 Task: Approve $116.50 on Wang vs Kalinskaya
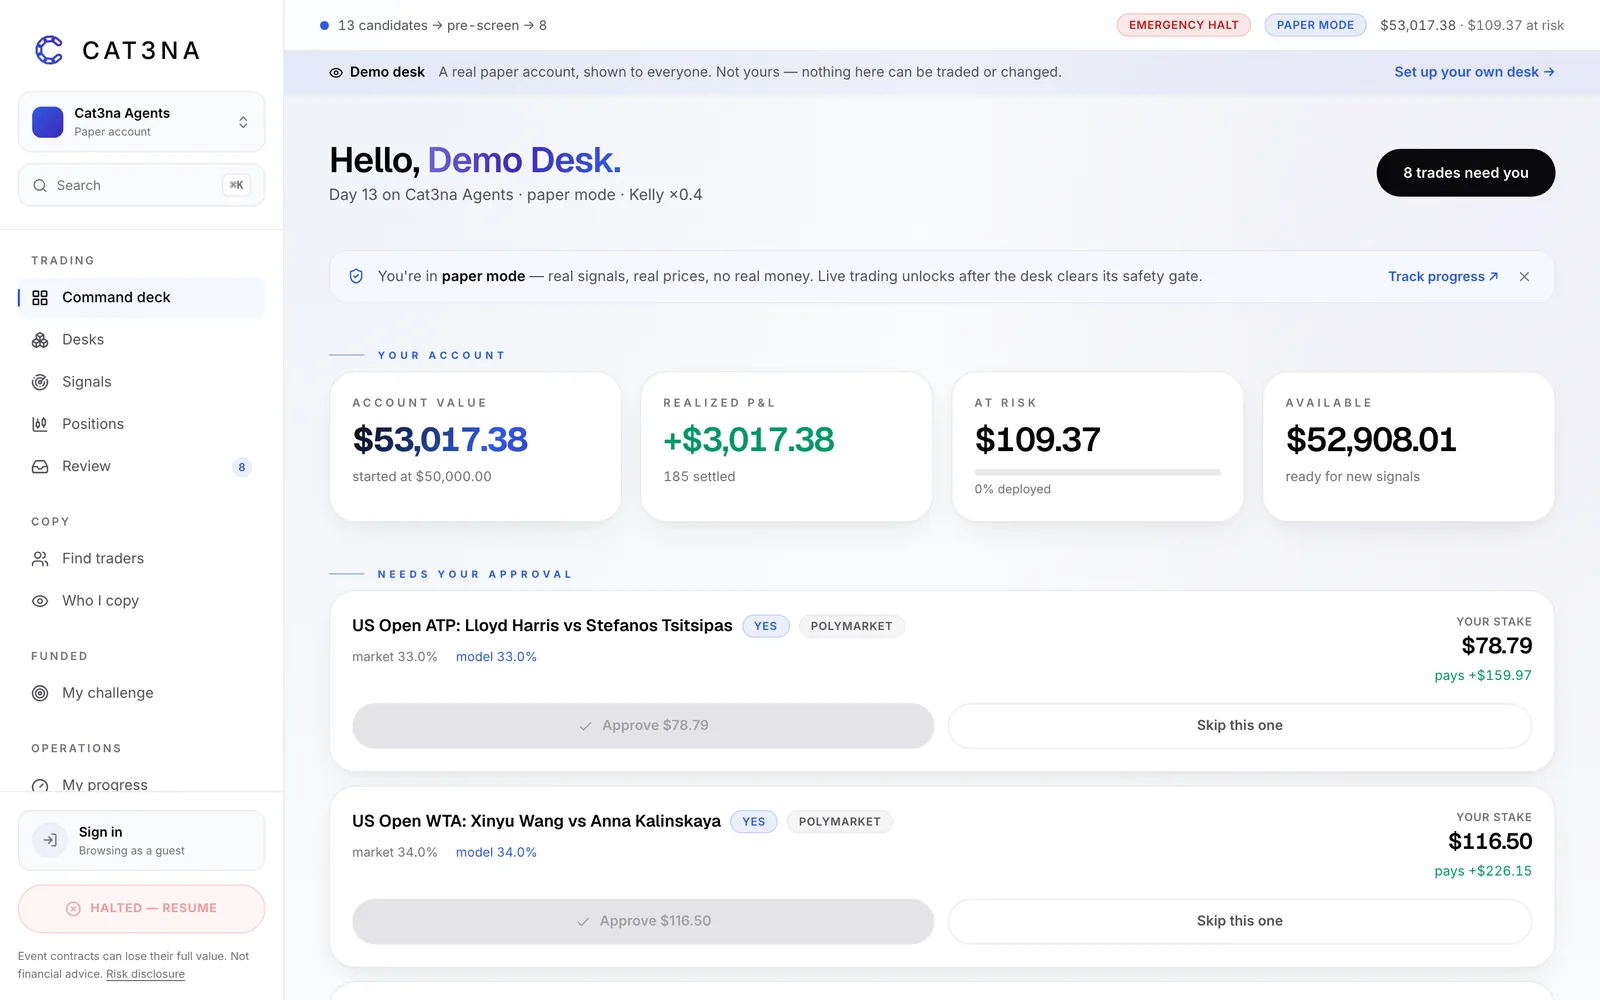643,921
